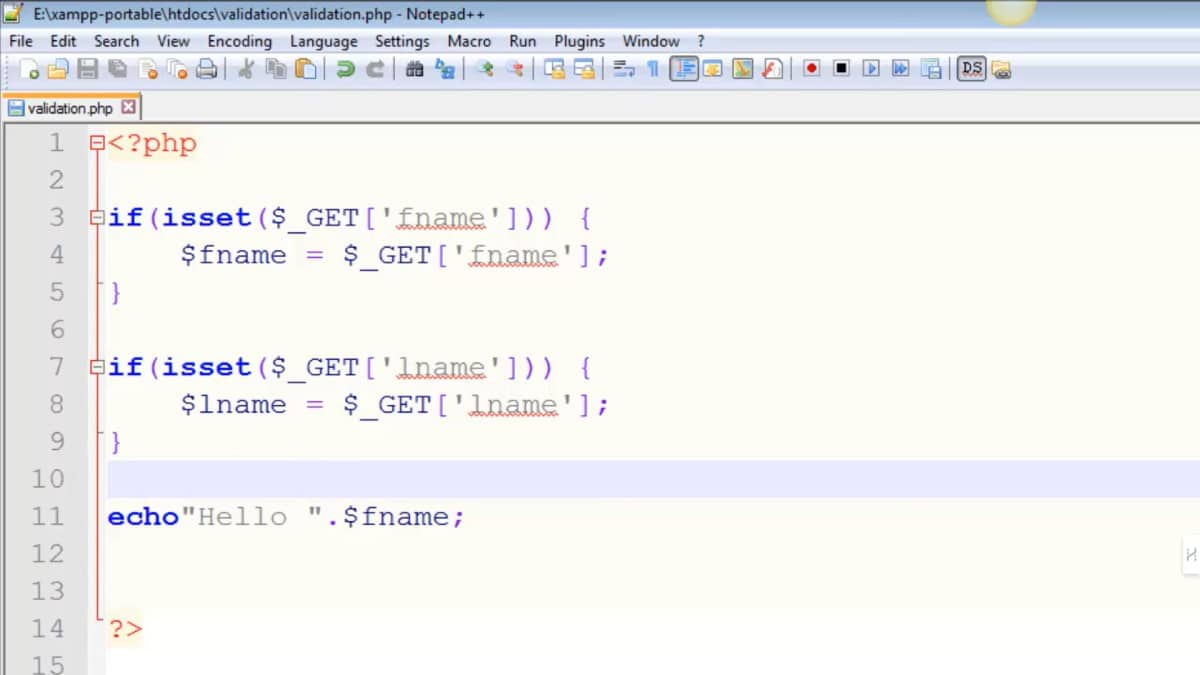Open the Plugins menu

coord(579,41)
